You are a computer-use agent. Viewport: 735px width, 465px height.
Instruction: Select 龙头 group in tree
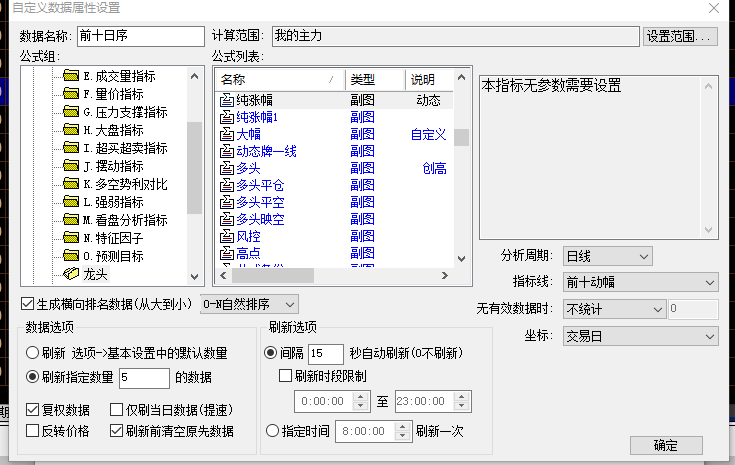95,274
